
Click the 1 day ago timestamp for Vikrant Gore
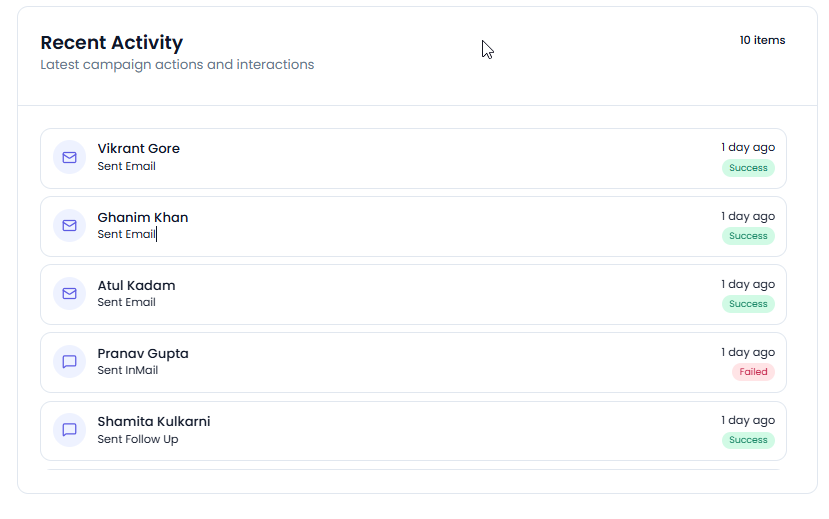pos(748,147)
